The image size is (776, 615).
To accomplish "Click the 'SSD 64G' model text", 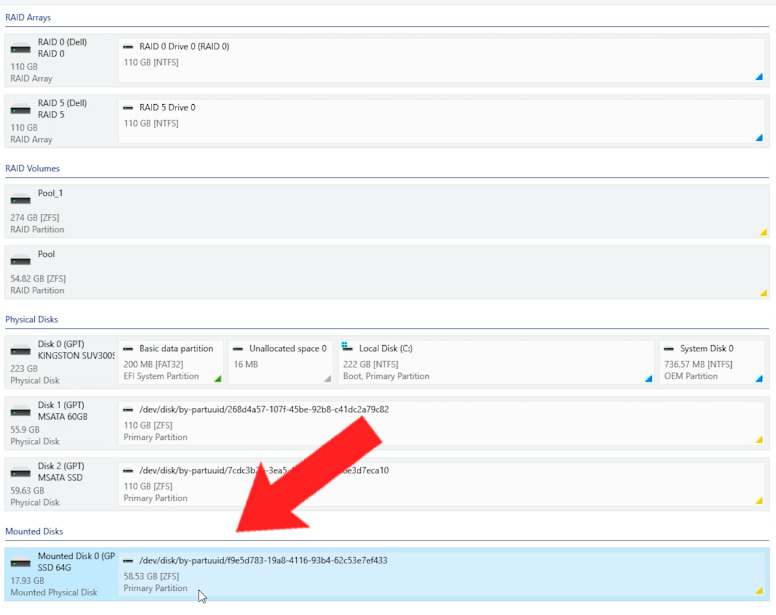I will [54, 568].
